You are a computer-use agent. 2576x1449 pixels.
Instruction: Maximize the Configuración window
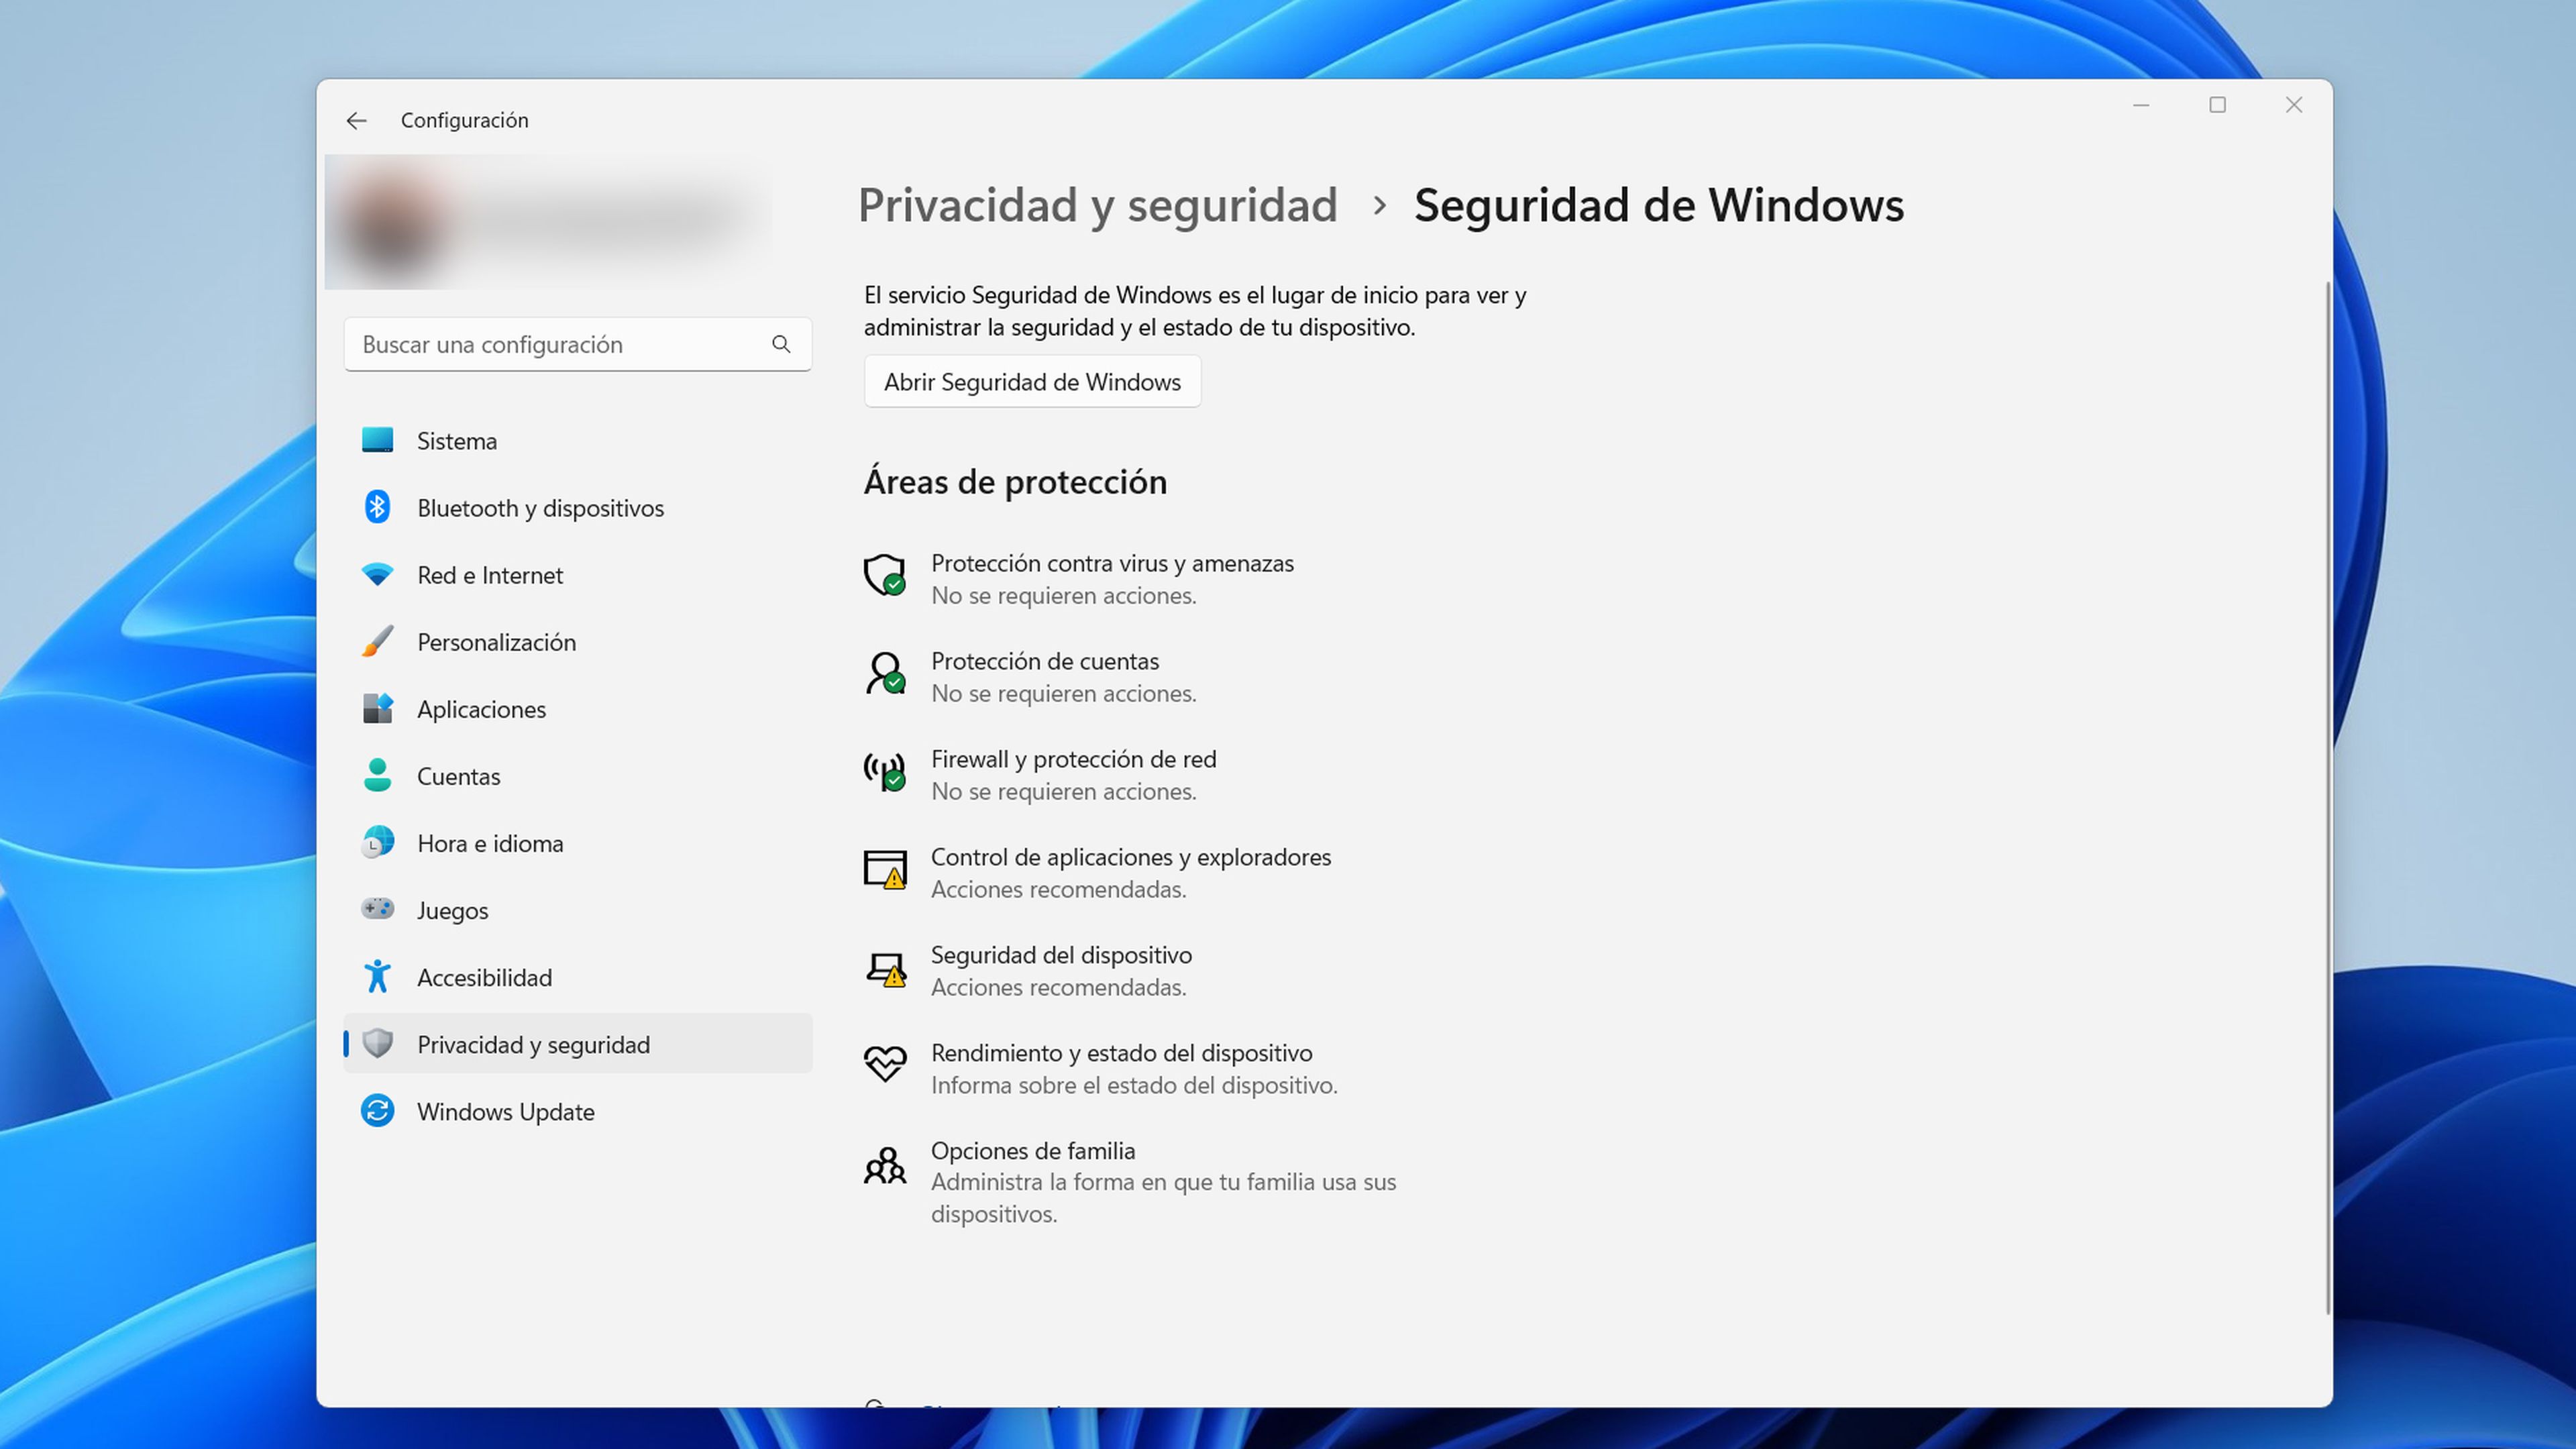[2217, 105]
